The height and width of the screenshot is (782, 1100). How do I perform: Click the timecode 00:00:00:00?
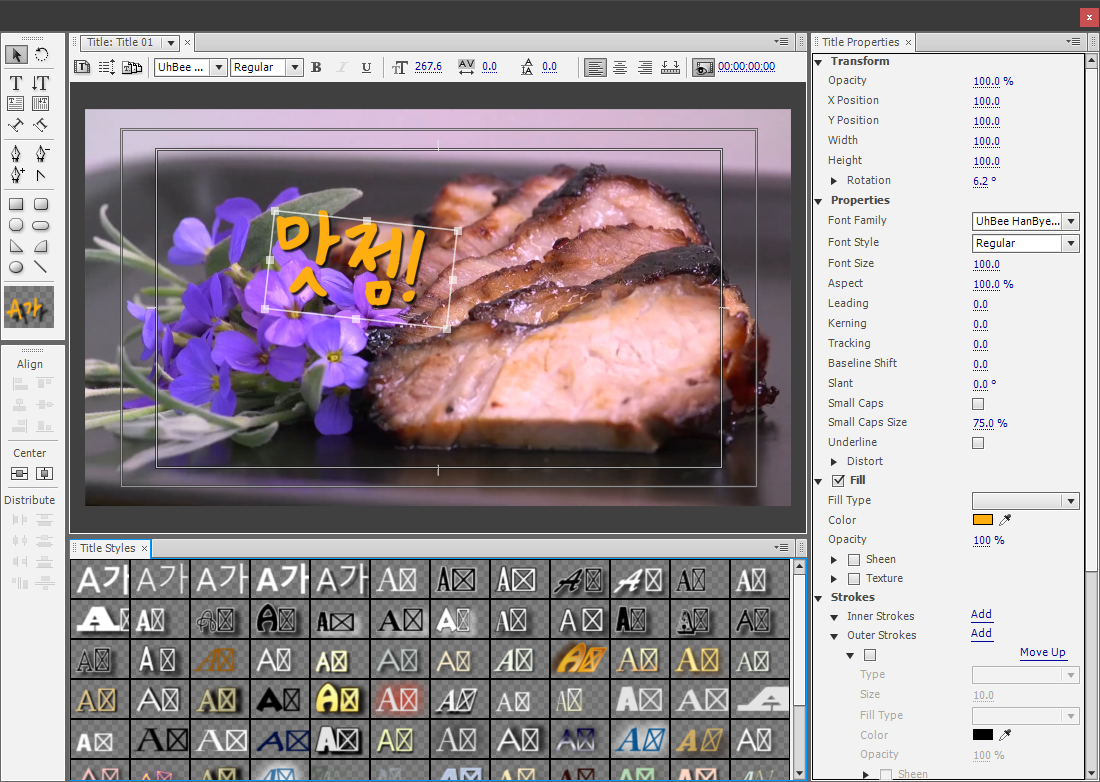746,67
